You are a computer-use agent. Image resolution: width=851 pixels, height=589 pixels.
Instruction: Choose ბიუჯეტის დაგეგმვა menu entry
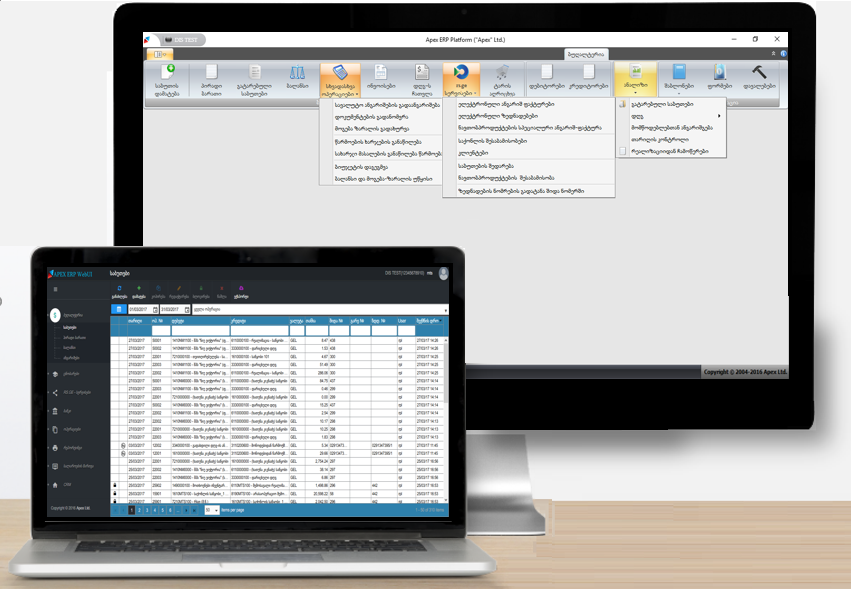tap(361, 167)
